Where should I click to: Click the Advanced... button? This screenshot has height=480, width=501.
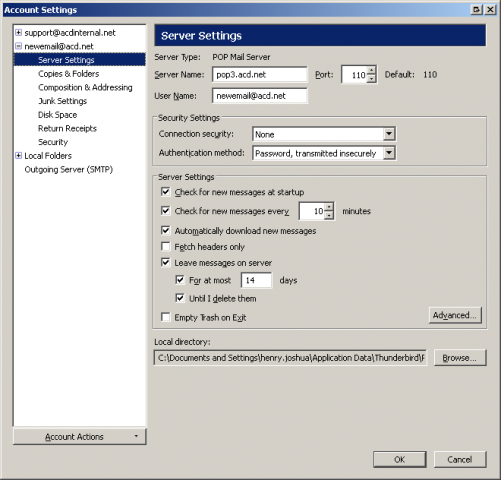(x=455, y=315)
